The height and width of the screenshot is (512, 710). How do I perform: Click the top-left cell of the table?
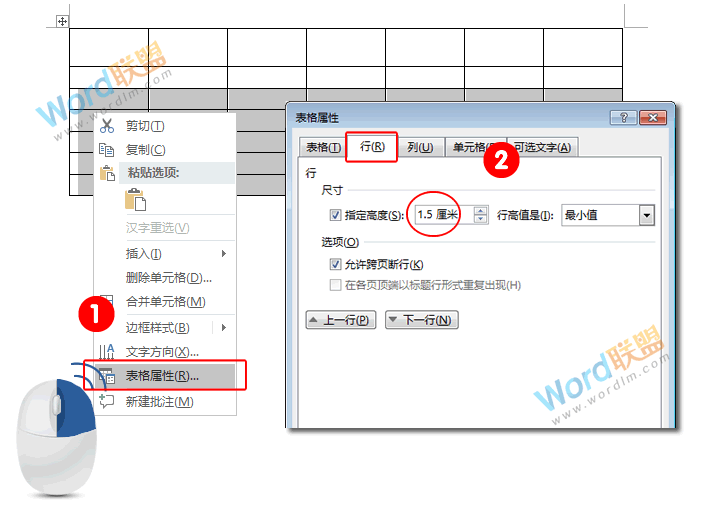pyautogui.click(x=109, y=48)
